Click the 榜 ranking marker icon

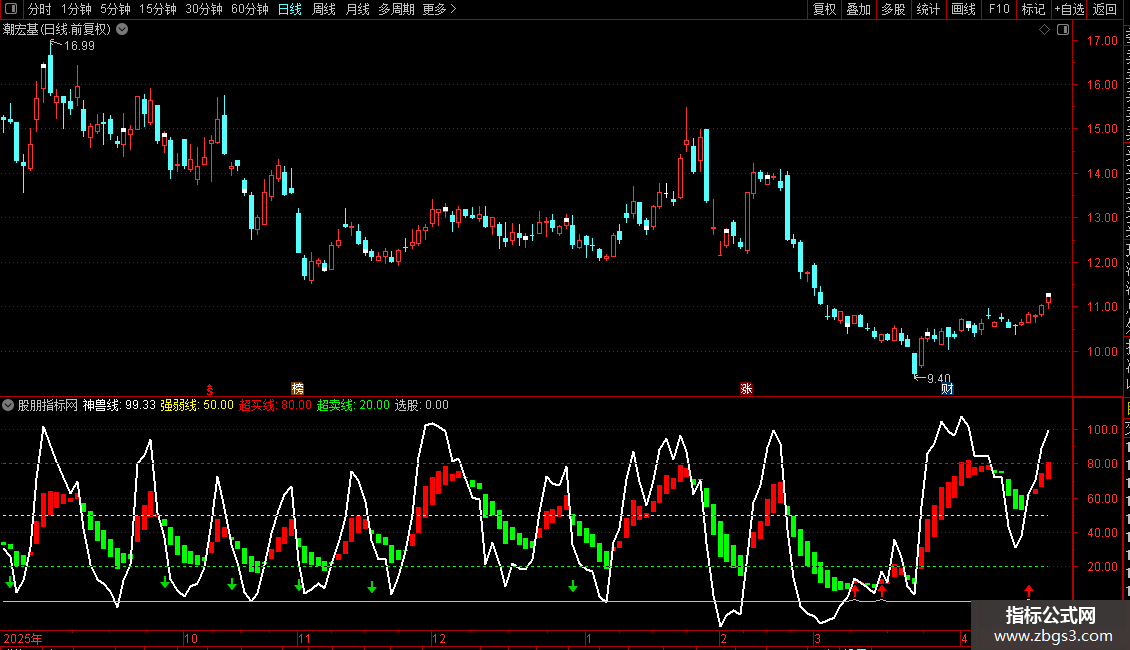tap(297, 388)
